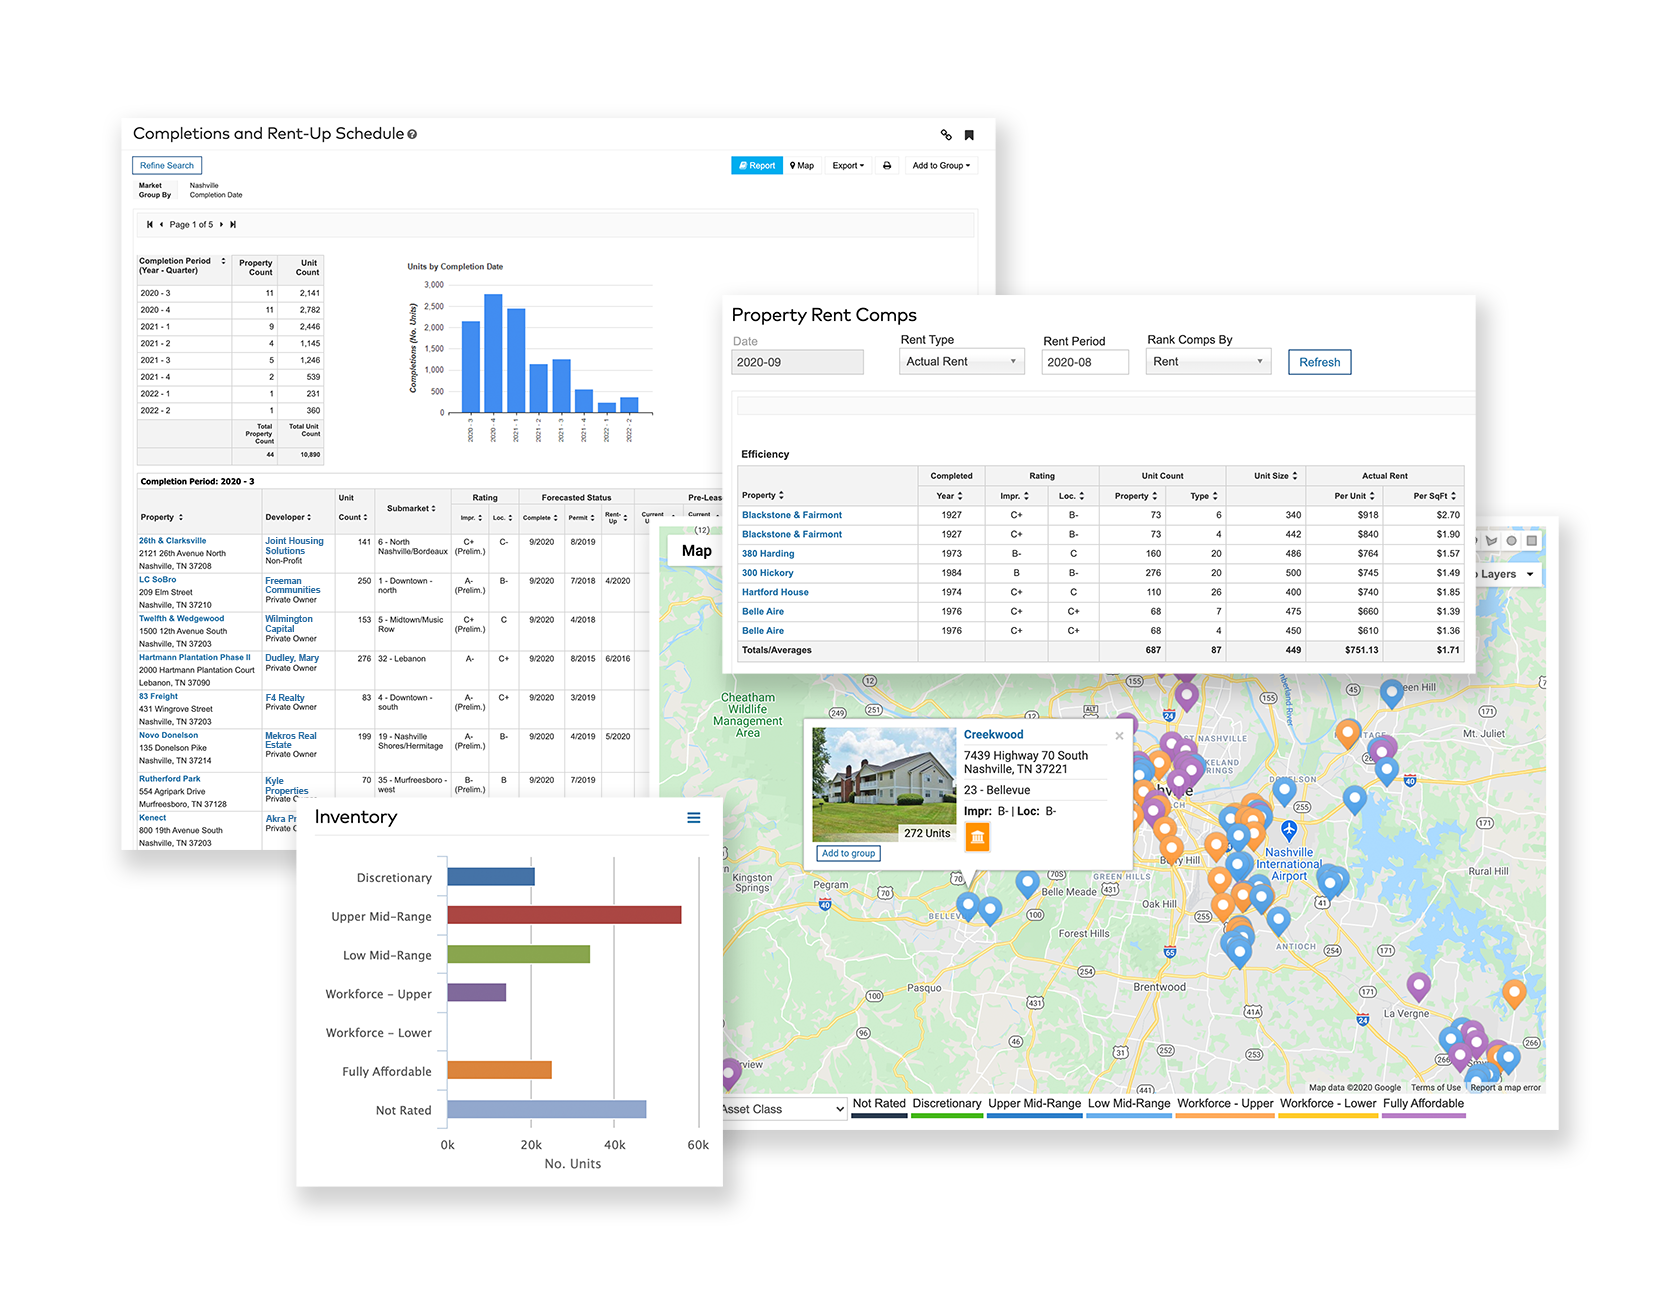Click the permalink chain icon
The image size is (1678, 1303).
point(946,135)
